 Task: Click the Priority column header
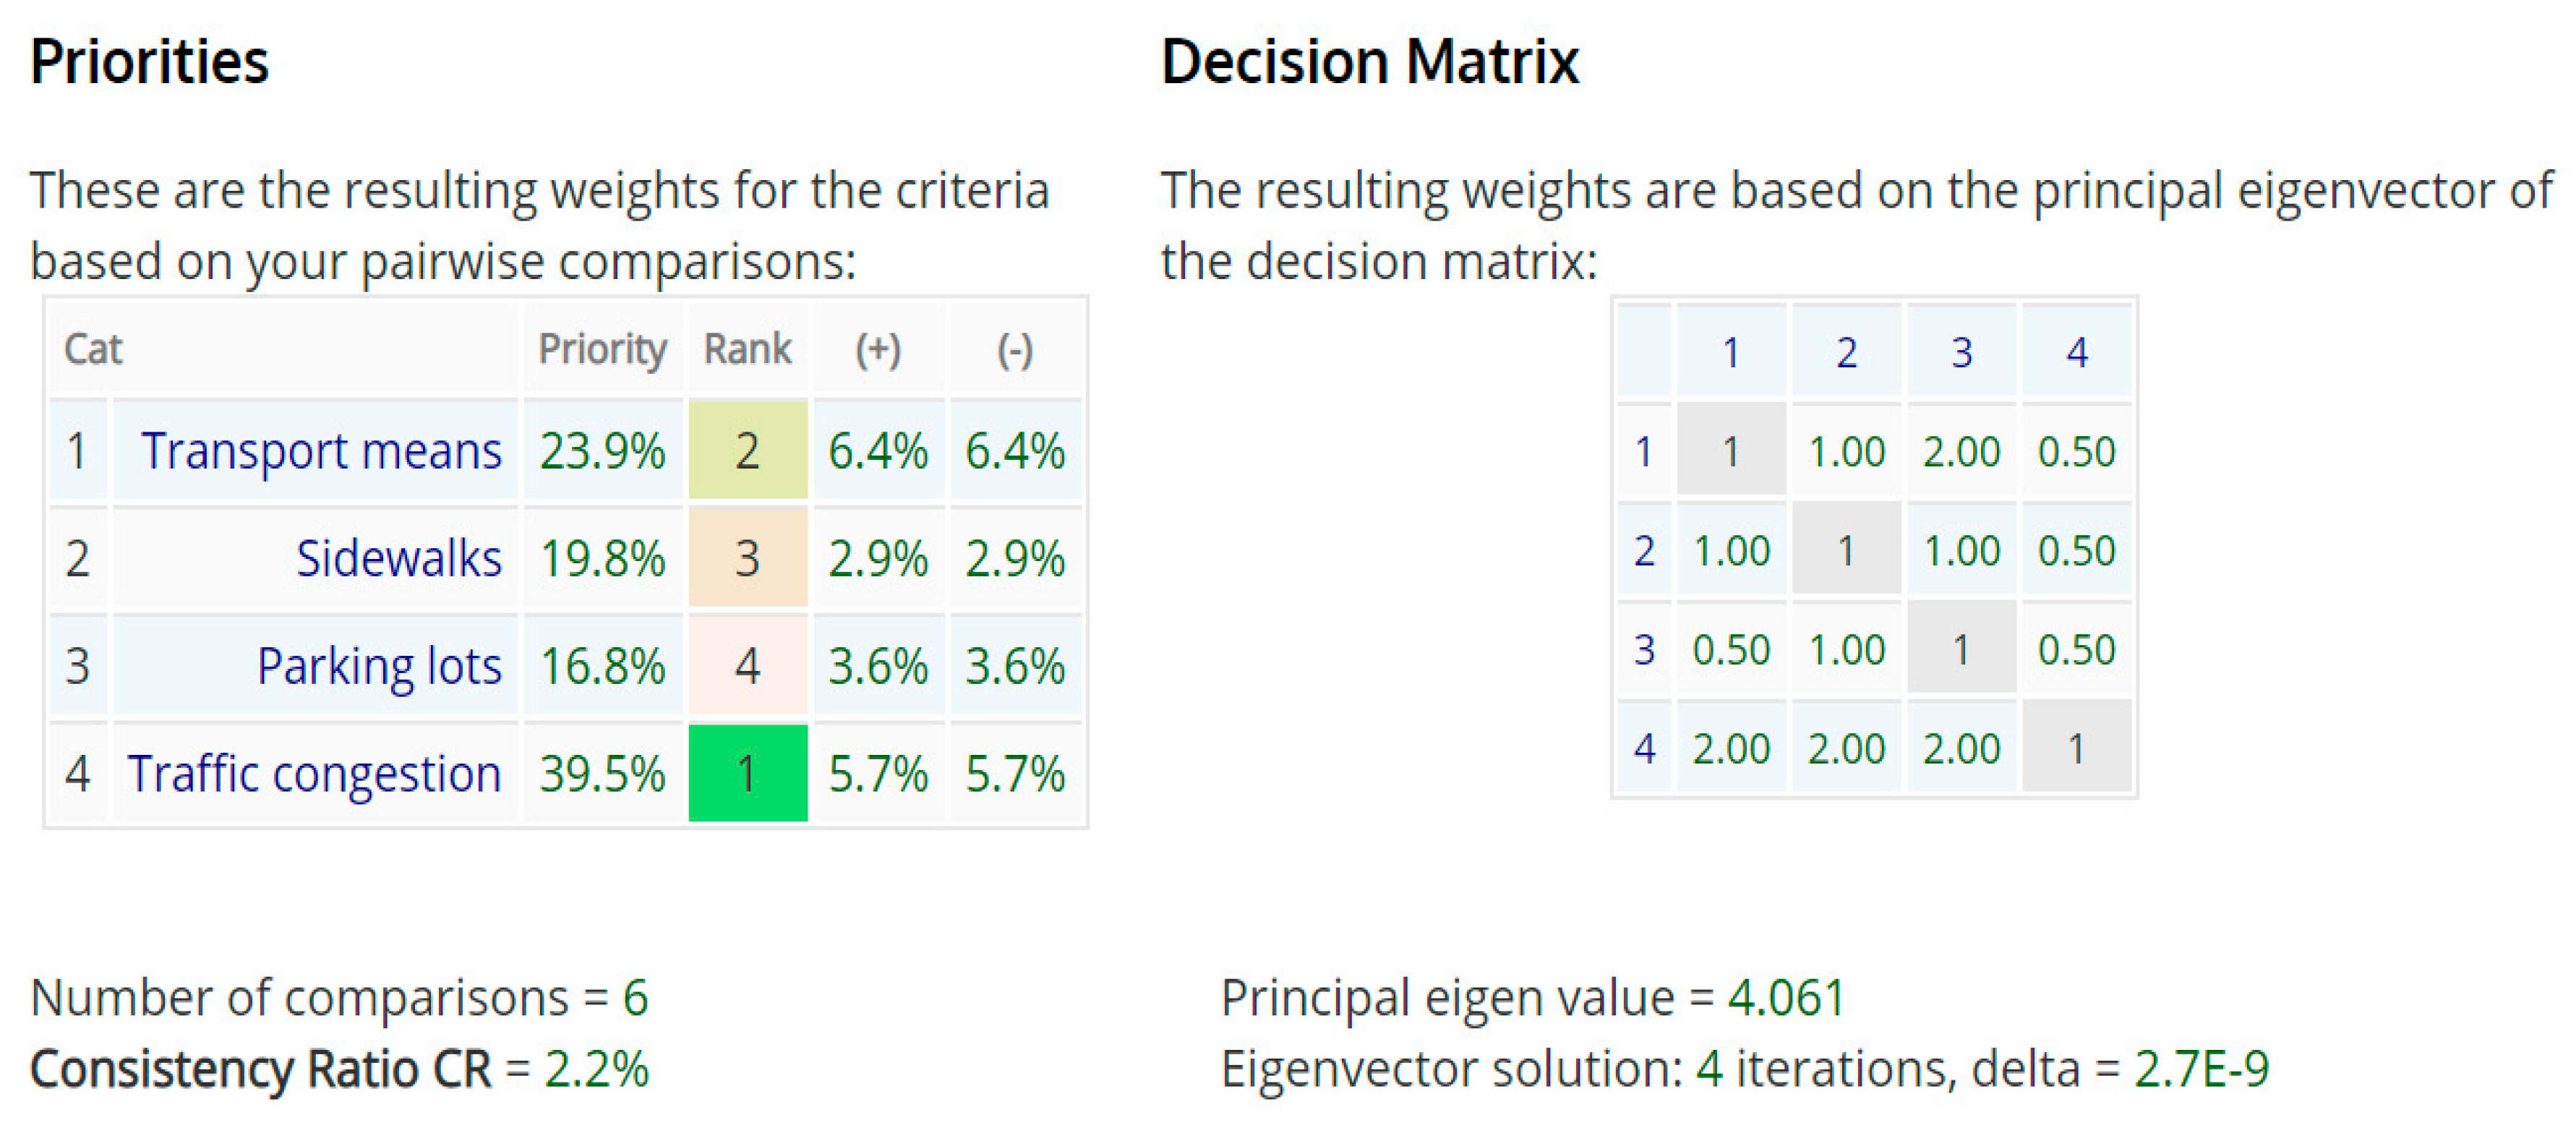602,349
